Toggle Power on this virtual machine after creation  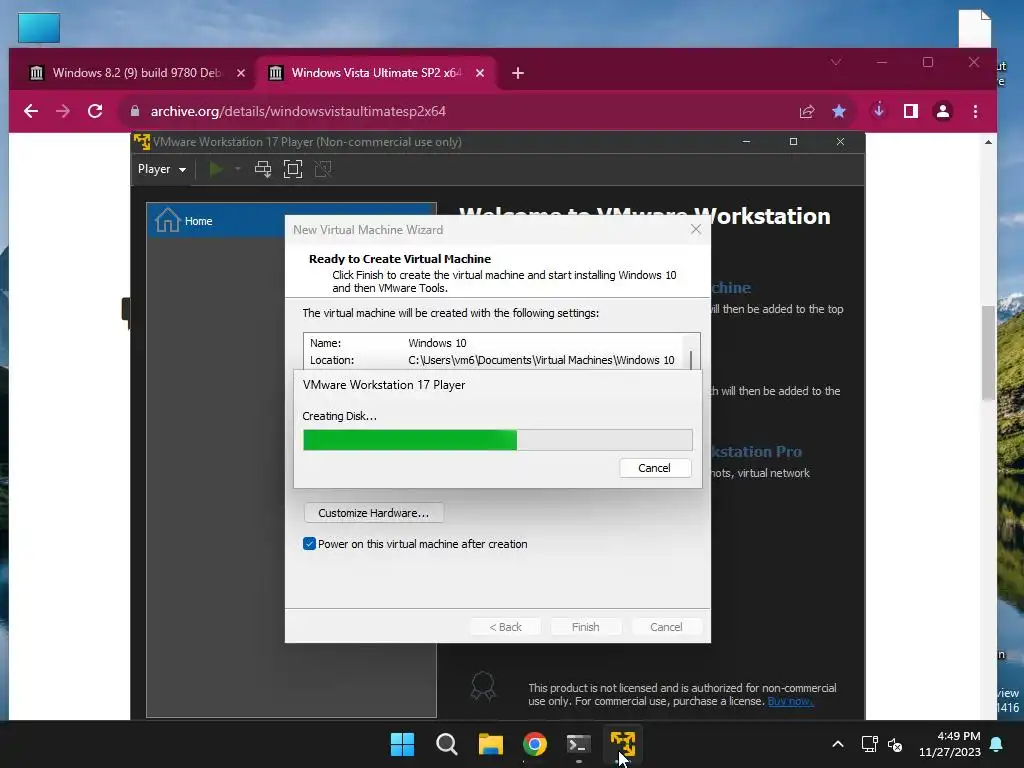(310, 544)
